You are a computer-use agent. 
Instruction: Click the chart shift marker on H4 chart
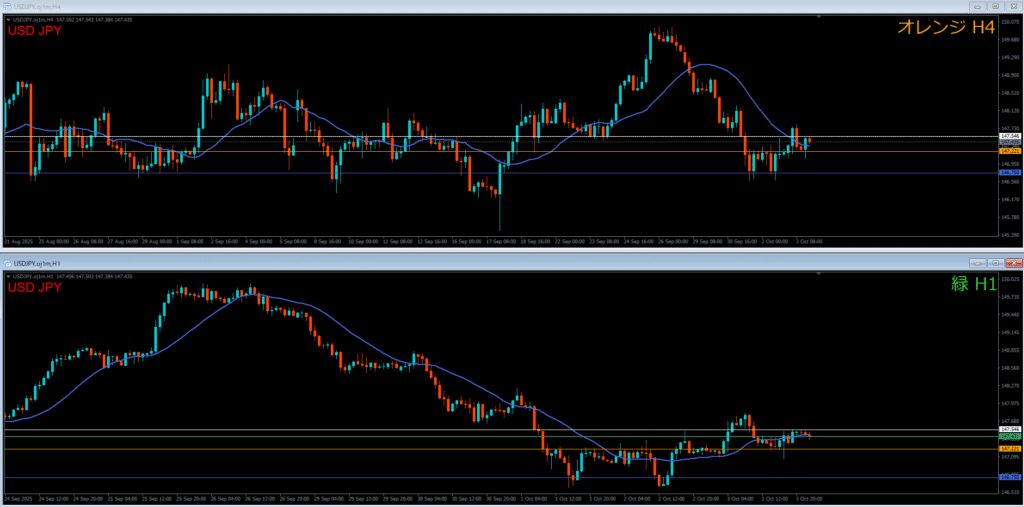[818, 17]
